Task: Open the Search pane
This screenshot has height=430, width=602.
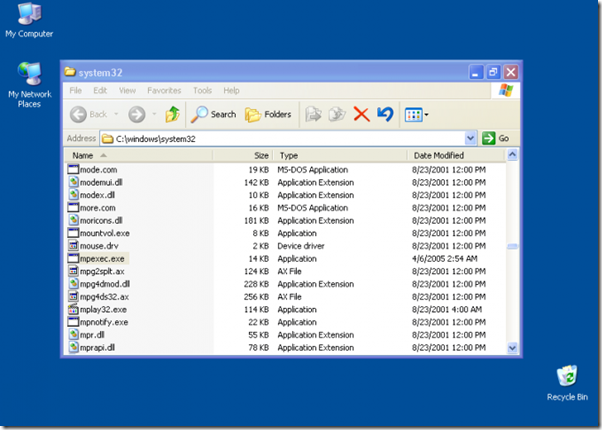Action: click(213, 114)
